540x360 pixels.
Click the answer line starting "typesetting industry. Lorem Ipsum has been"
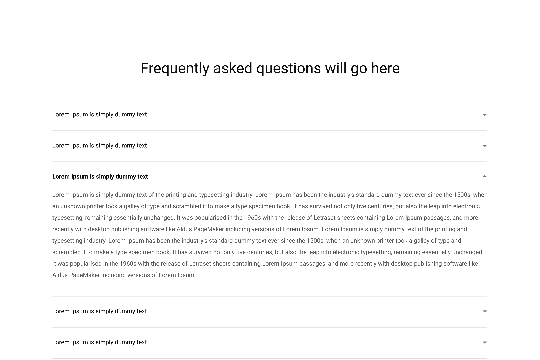(x=257, y=240)
